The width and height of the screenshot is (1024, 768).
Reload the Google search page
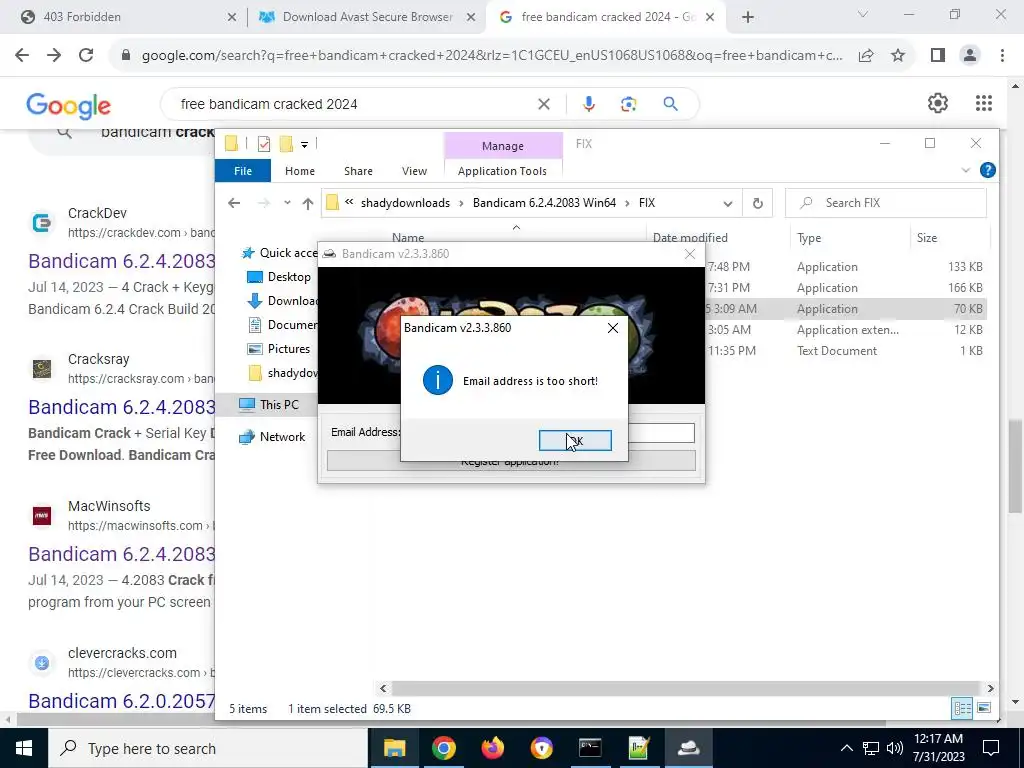tap(86, 56)
